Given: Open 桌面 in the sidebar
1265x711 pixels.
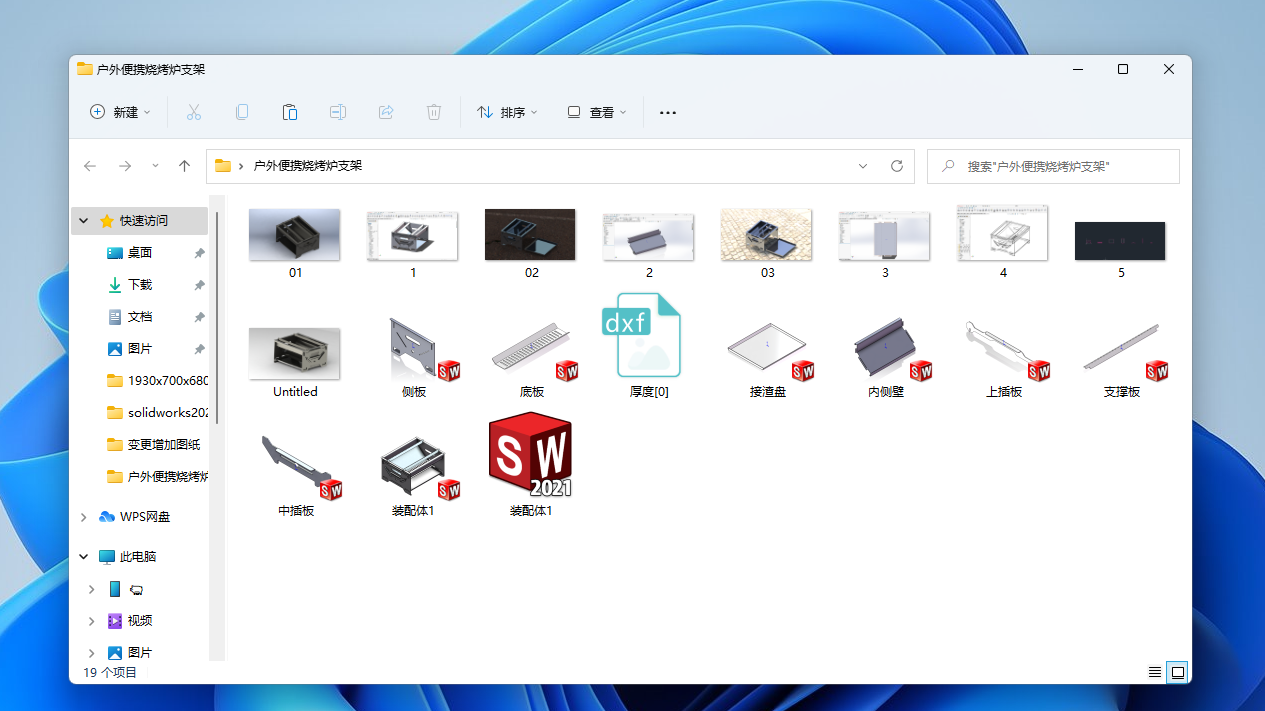Looking at the screenshot, I should (x=139, y=253).
